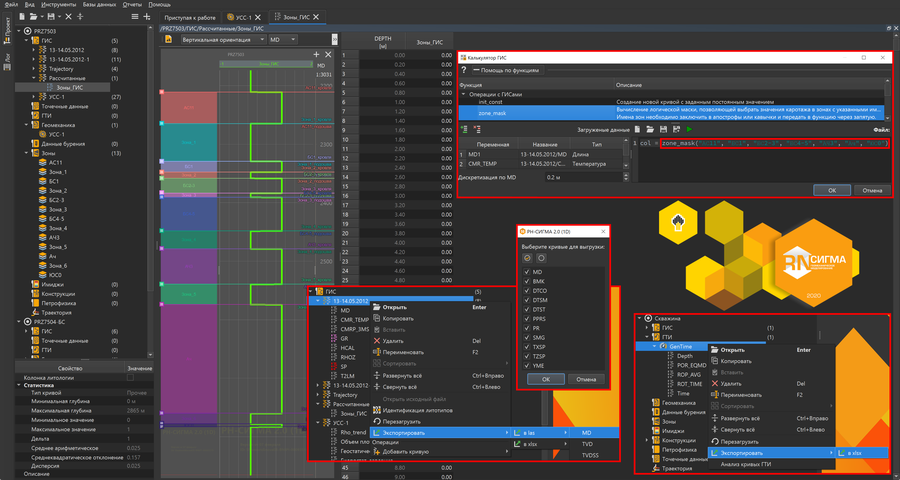This screenshot has height=480, width=900.
Task: Click the plus icon above the well track
Action: click(x=316, y=55)
